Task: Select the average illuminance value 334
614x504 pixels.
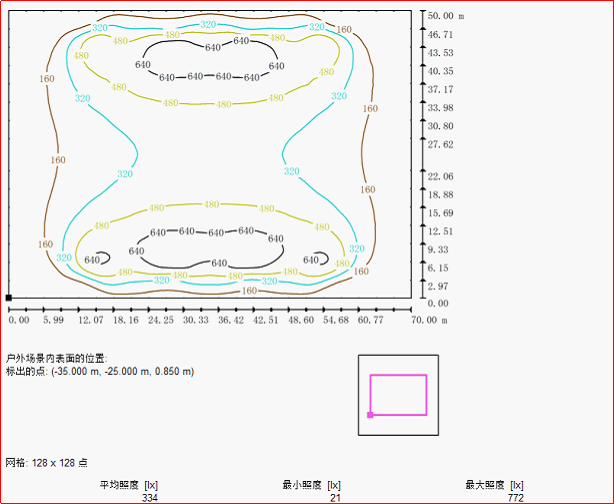Action: pos(150,497)
